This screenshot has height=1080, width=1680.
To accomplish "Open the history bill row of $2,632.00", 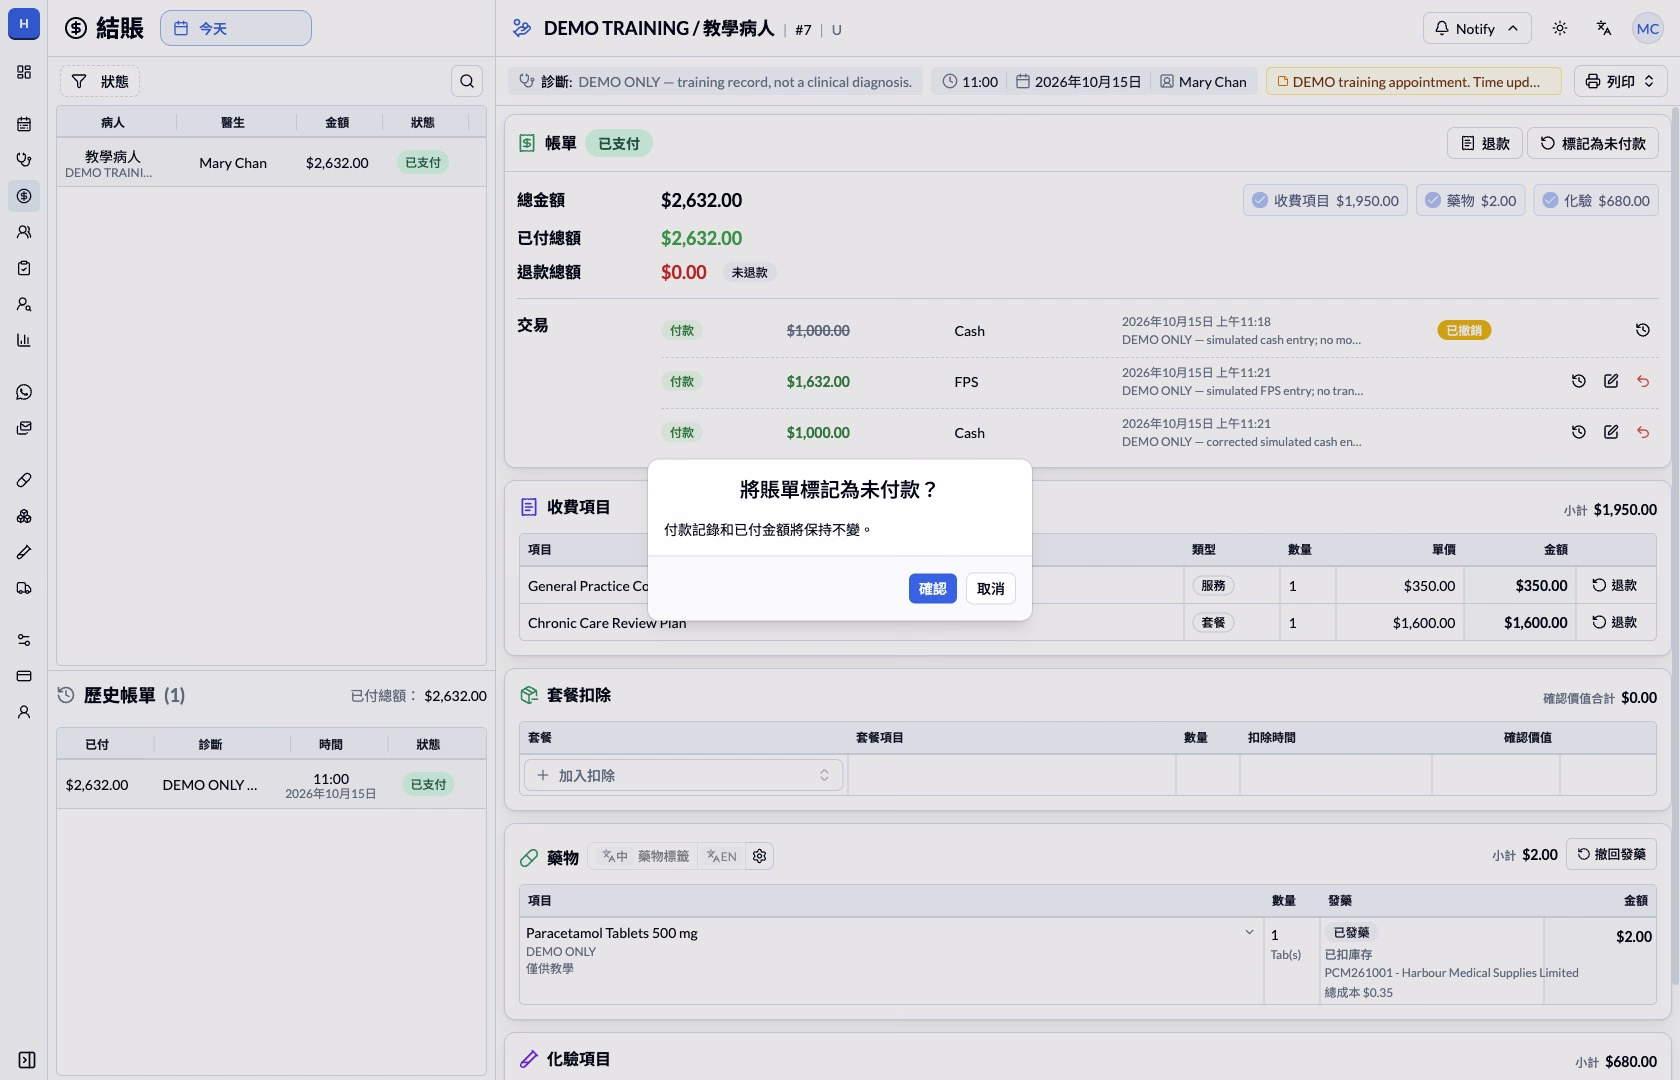I will point(271,785).
